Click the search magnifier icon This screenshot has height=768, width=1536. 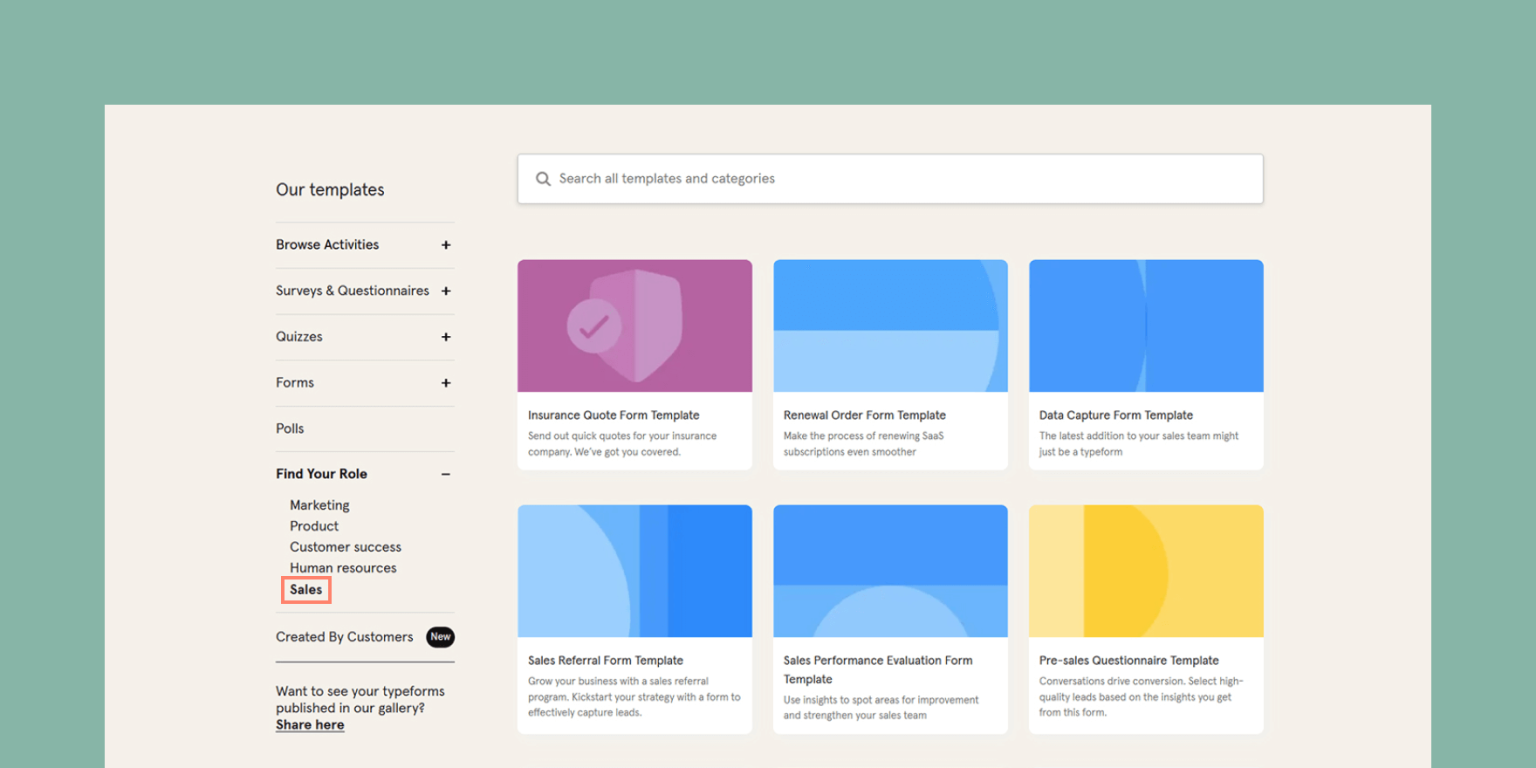(543, 179)
